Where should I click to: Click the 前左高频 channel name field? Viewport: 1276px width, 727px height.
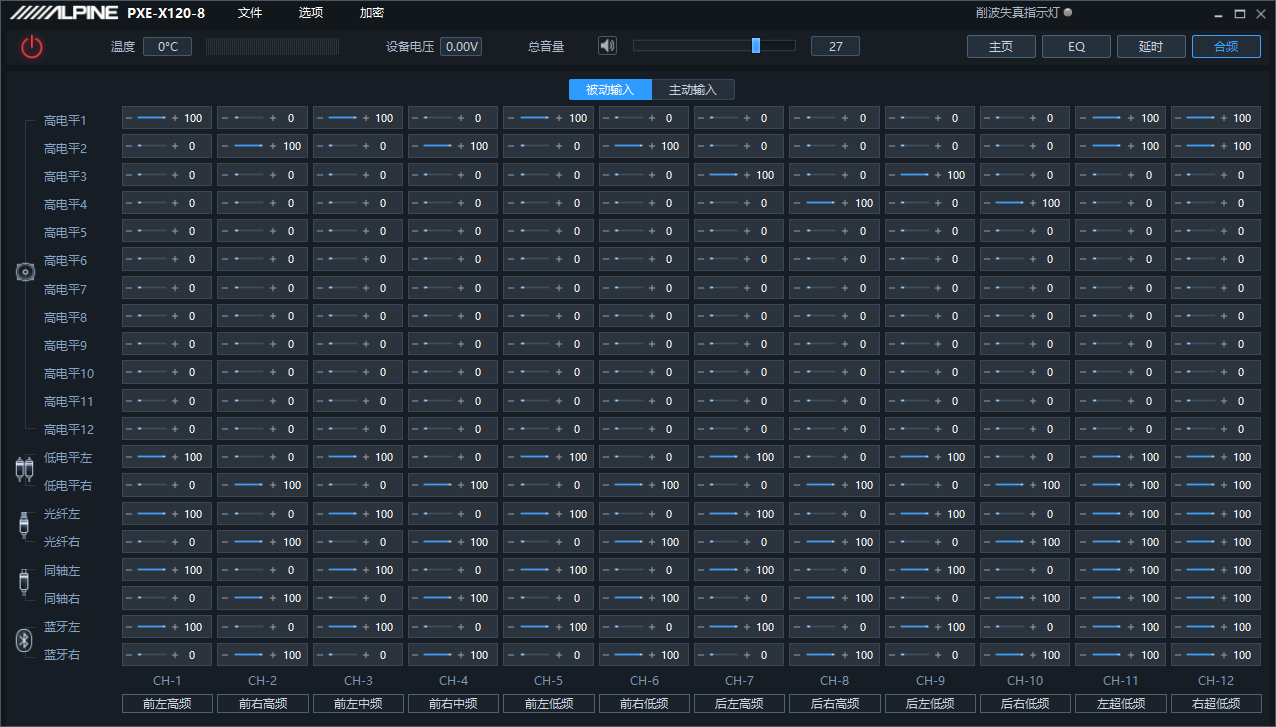tap(167, 703)
